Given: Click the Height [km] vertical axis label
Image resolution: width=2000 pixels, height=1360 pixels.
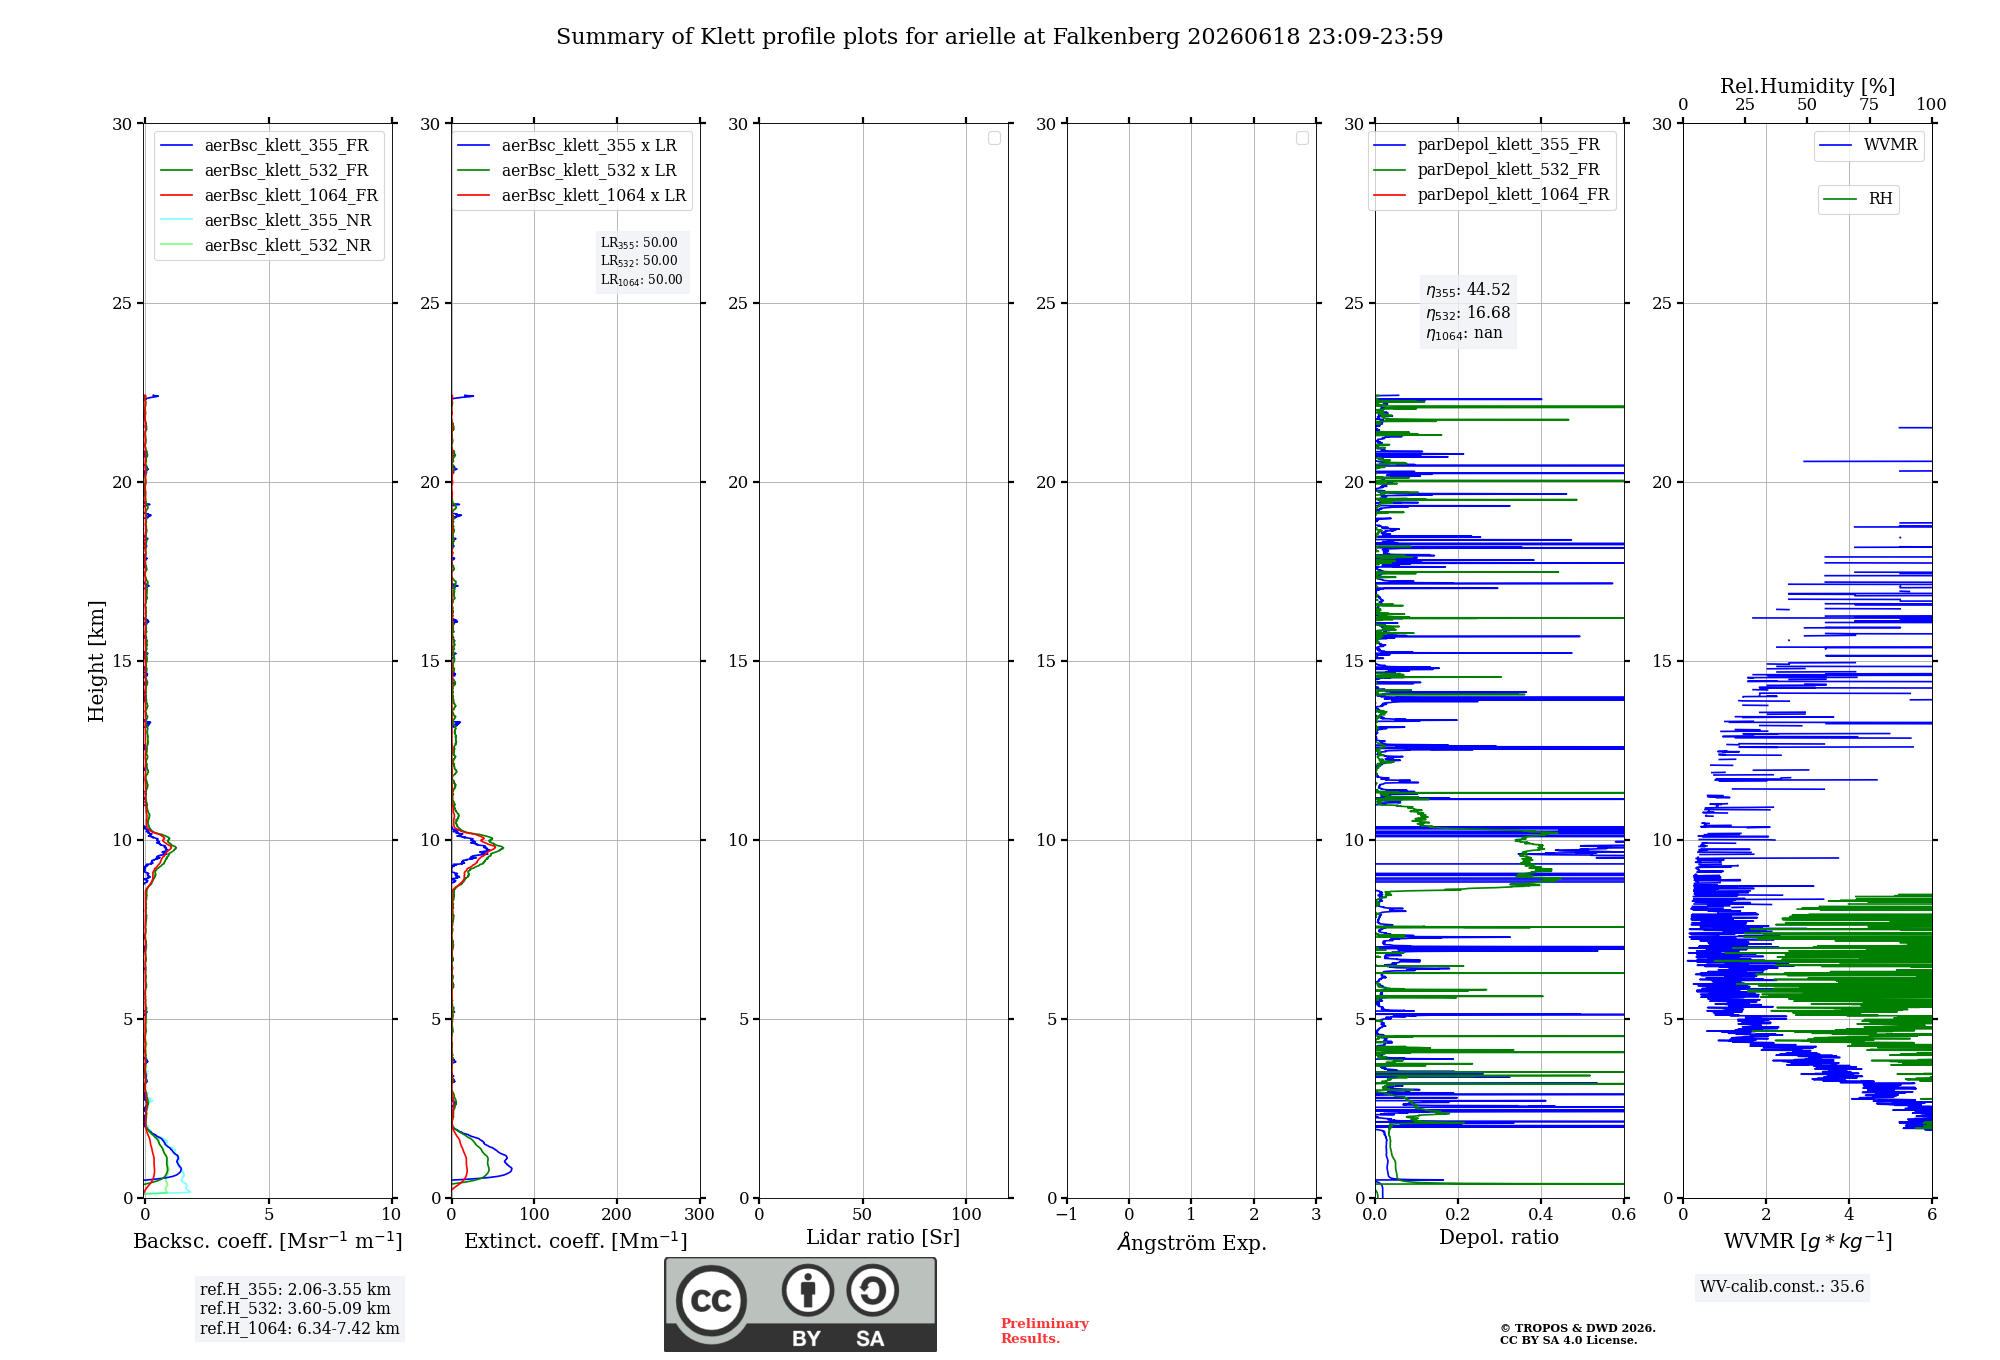Looking at the screenshot, I should [96, 661].
